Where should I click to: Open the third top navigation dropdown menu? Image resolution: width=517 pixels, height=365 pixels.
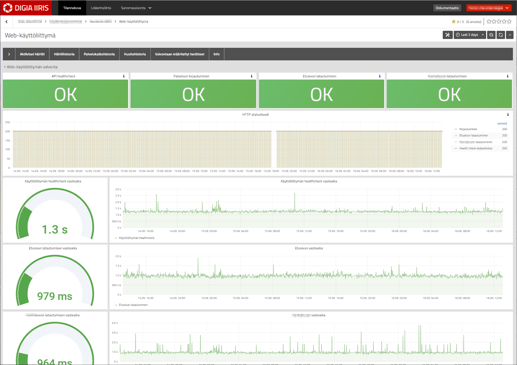point(136,8)
